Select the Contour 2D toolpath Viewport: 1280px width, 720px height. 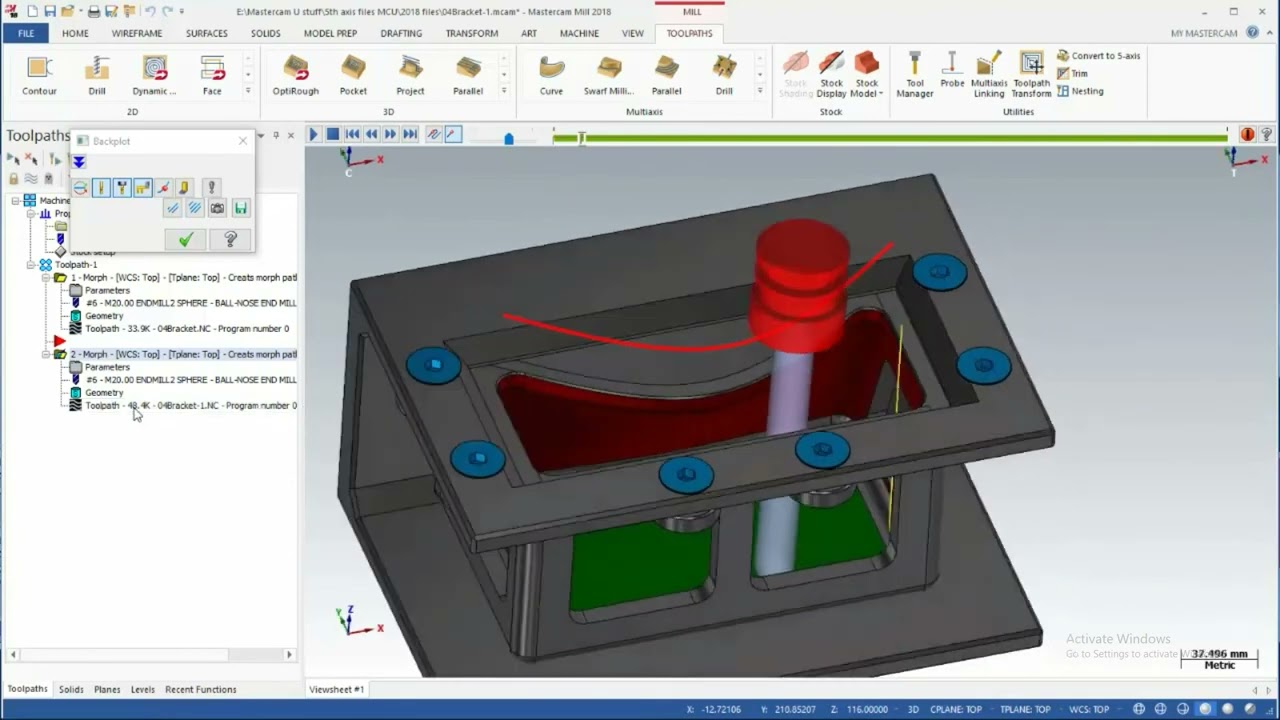[x=39, y=76]
